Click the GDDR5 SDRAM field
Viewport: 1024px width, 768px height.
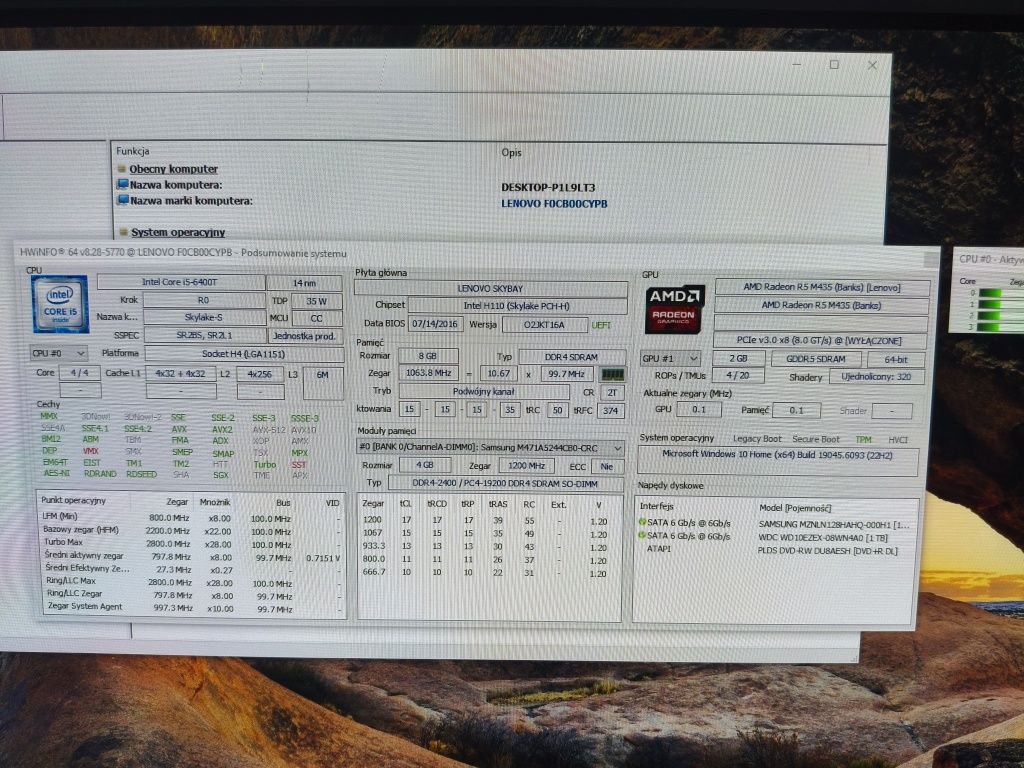coord(816,359)
